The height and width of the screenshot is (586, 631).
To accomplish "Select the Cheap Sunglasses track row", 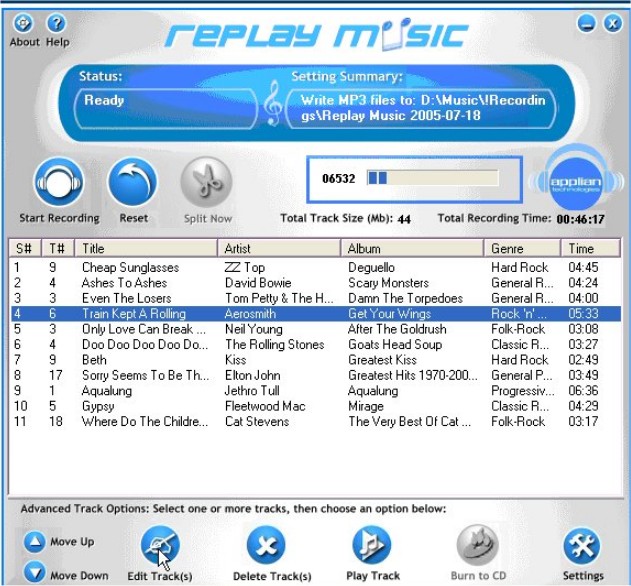I will [x=130, y=268].
